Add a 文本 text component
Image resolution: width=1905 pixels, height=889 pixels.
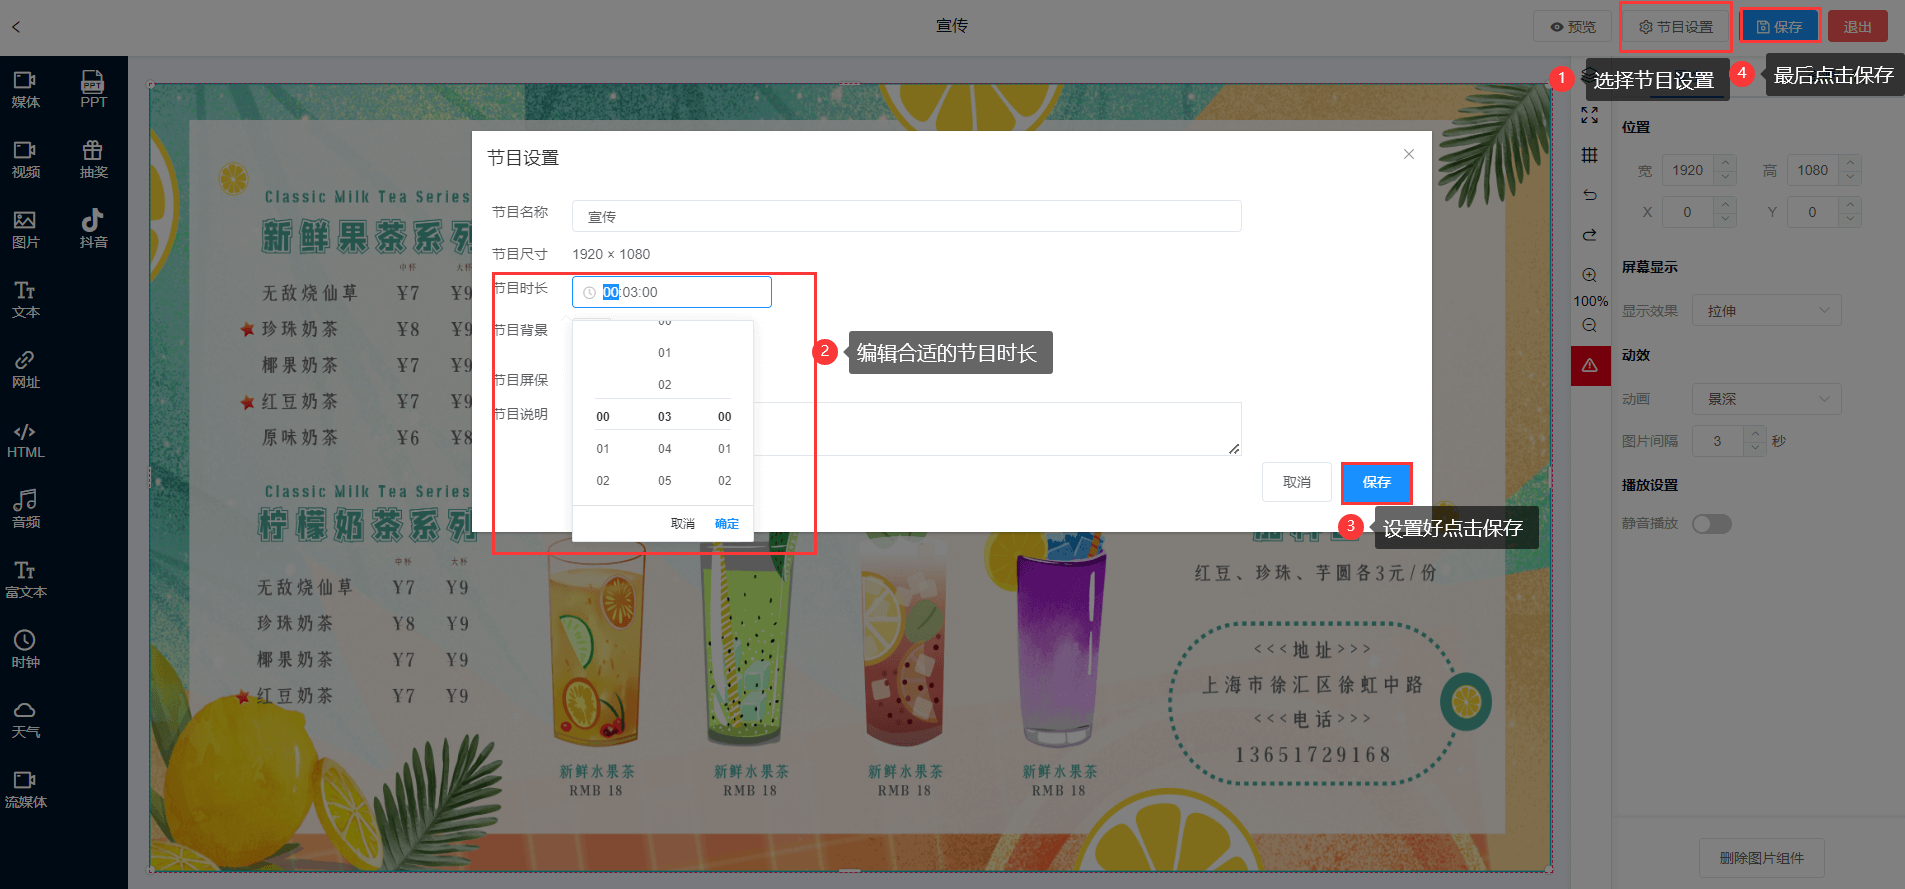click(x=25, y=300)
